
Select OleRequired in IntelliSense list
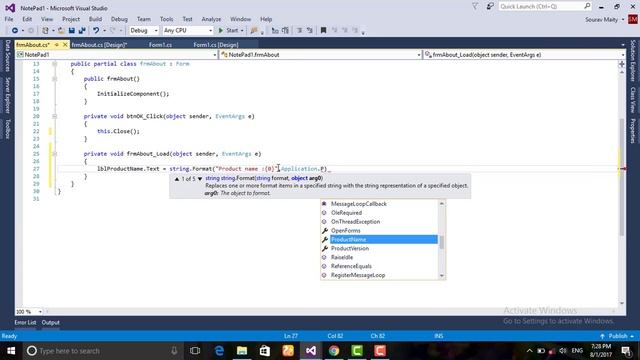[379, 213]
